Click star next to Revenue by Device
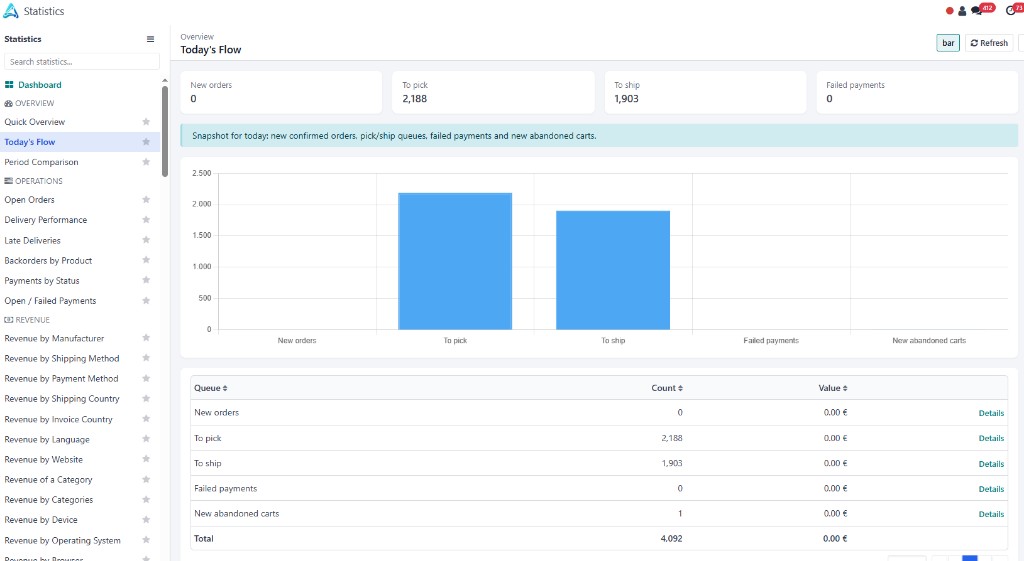 click(x=146, y=520)
